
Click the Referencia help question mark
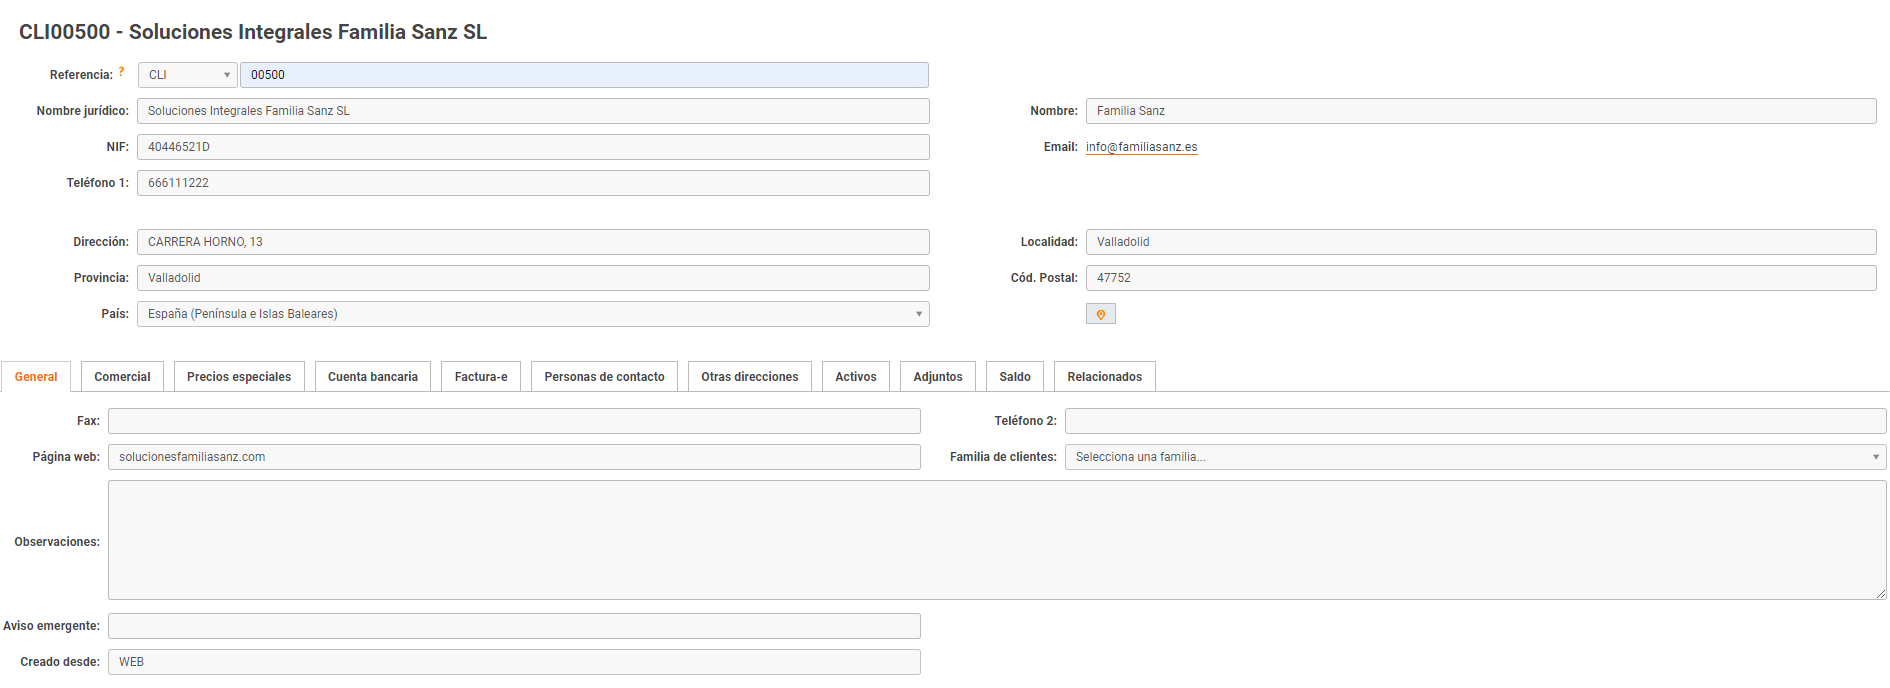(121, 72)
